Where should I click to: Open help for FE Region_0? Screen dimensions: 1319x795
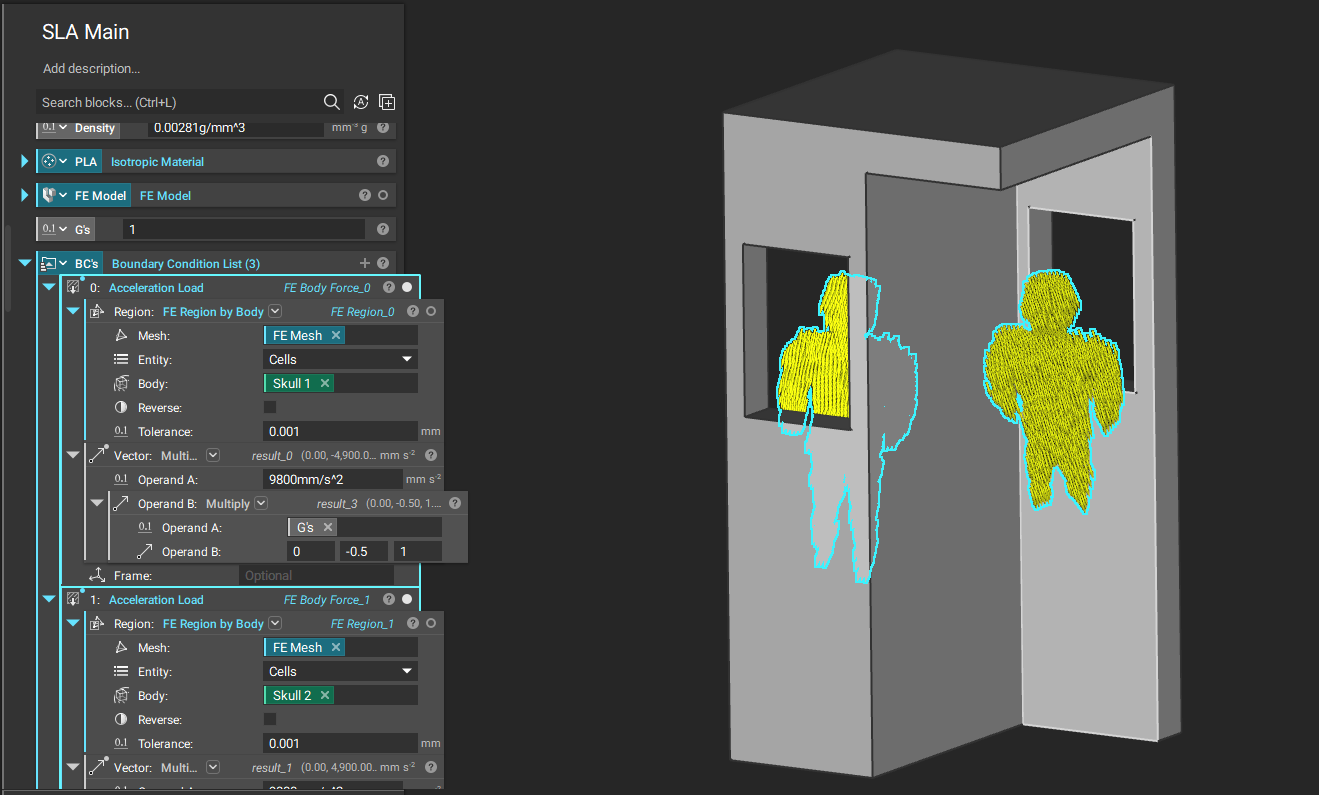pos(413,311)
